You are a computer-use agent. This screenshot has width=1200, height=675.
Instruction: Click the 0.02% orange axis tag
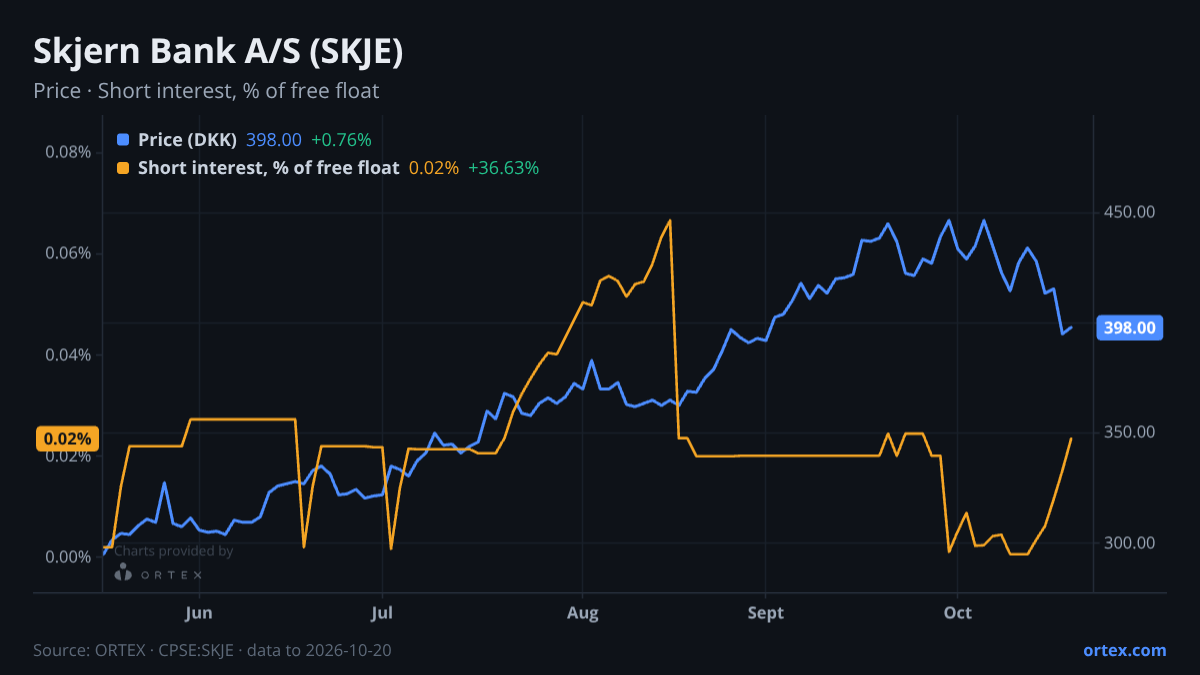coord(68,439)
